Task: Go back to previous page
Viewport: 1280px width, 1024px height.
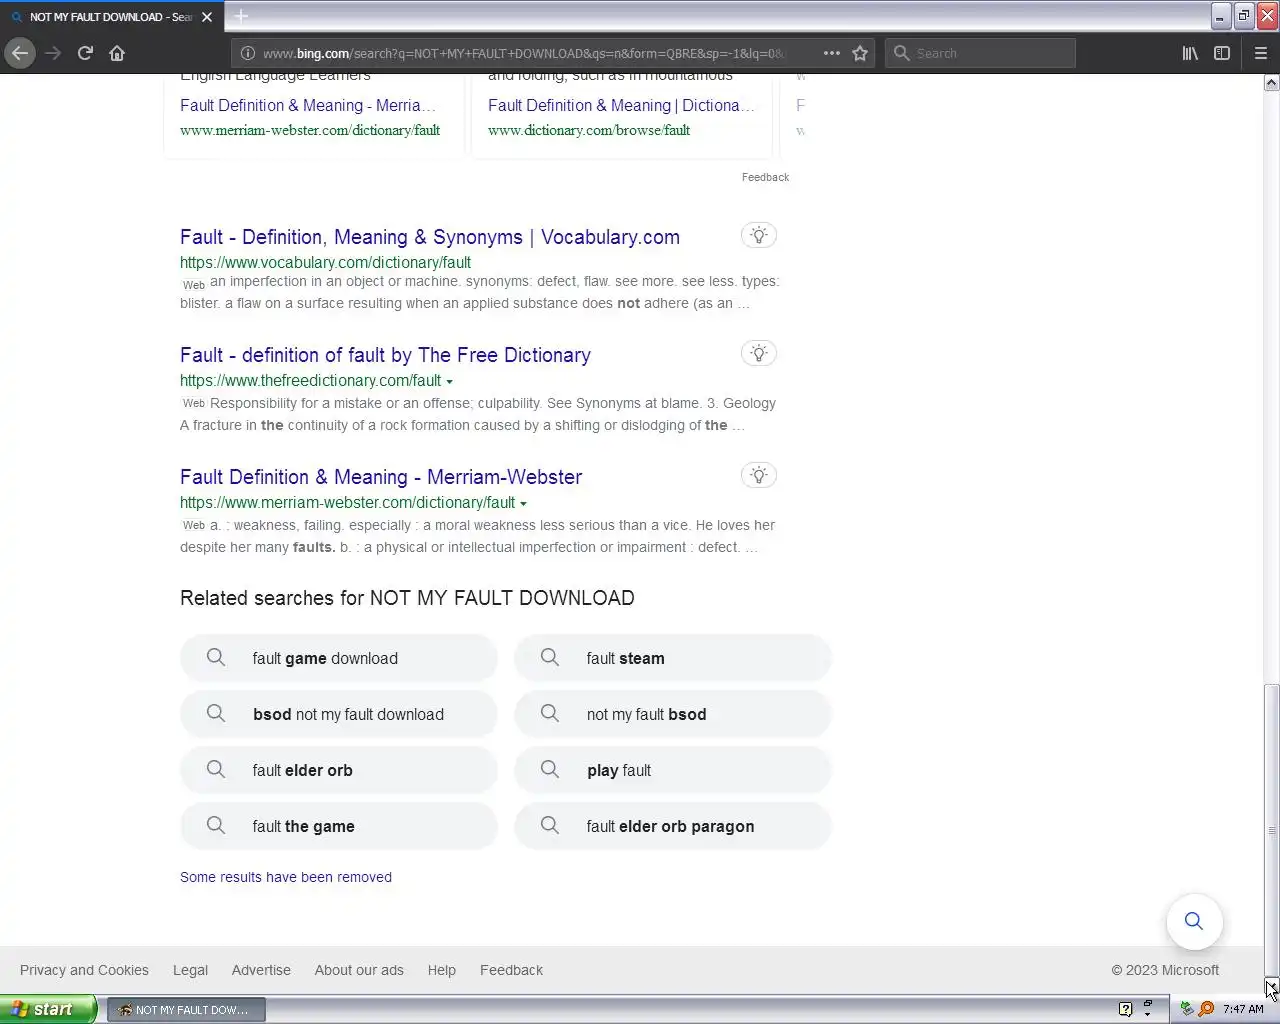Action: click(x=20, y=53)
